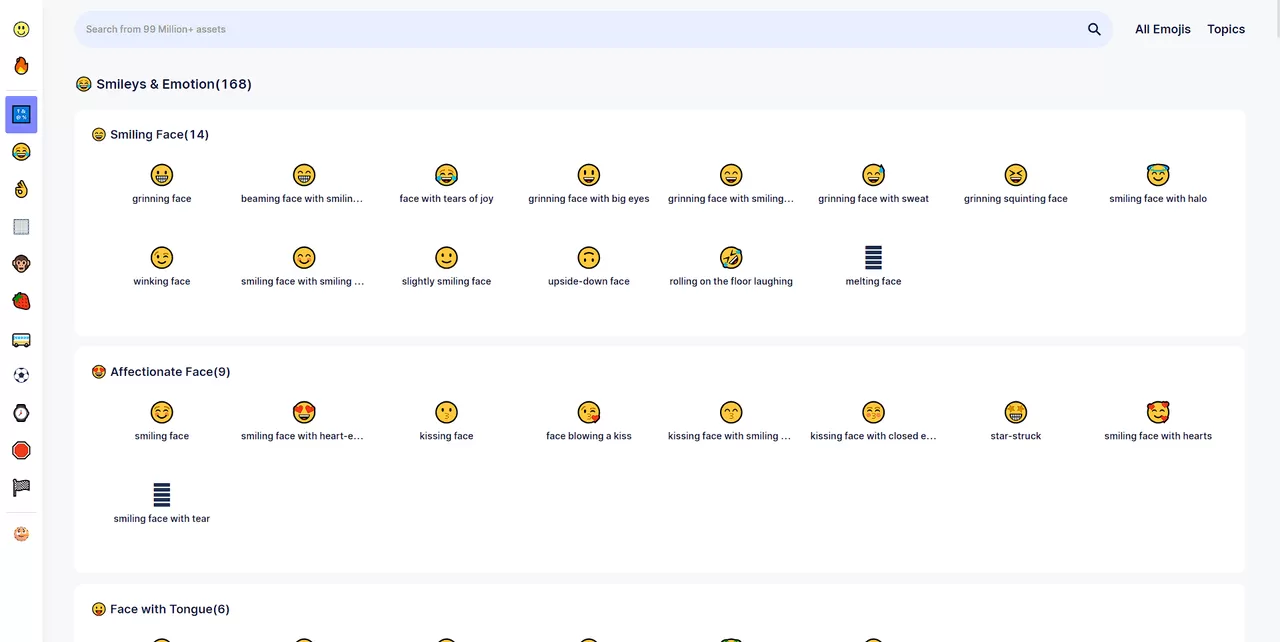Select the stop sign Symbols category icon
This screenshot has width=1280, height=642.
21,450
